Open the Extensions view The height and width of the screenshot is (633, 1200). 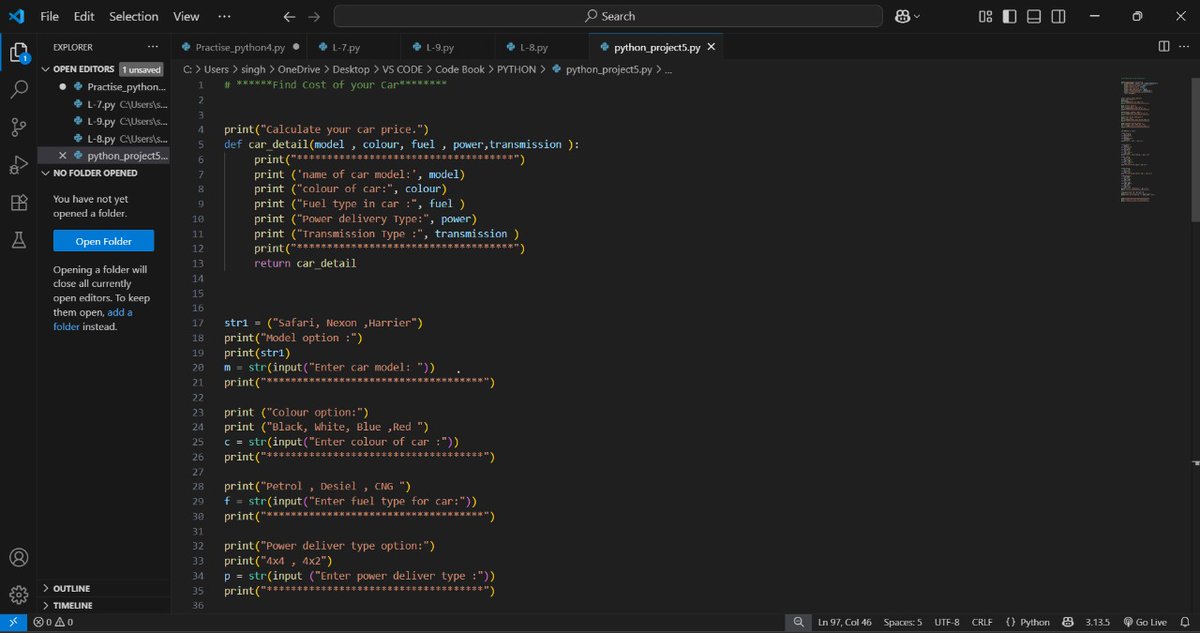coord(18,202)
